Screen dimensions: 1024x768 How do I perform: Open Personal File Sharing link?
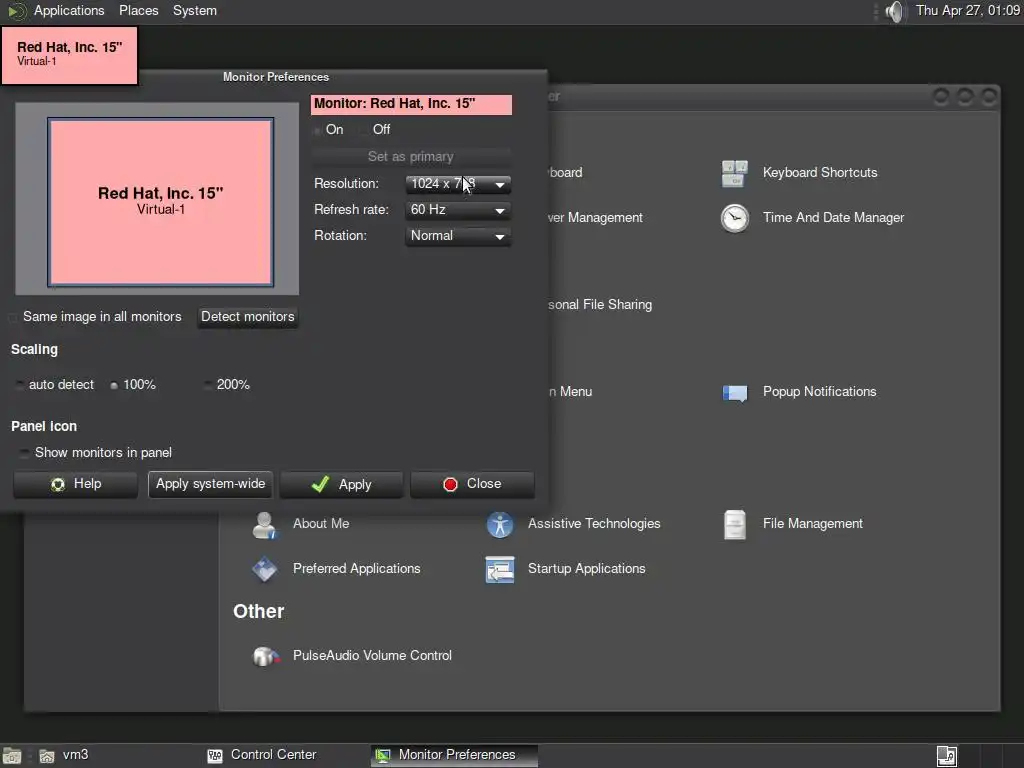600,305
